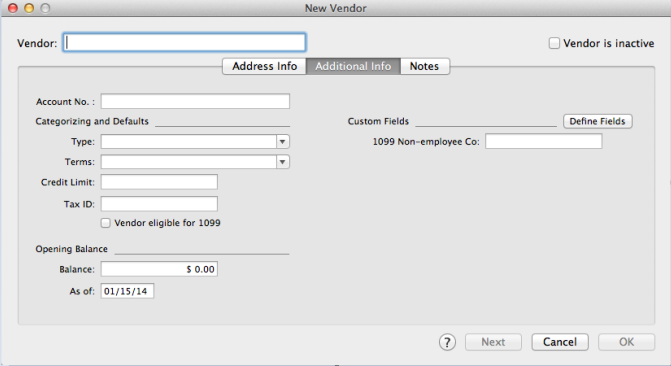Screen dimensions: 671x366
Task: Click the 1099 Non-employee Co field
Action: click(543, 141)
